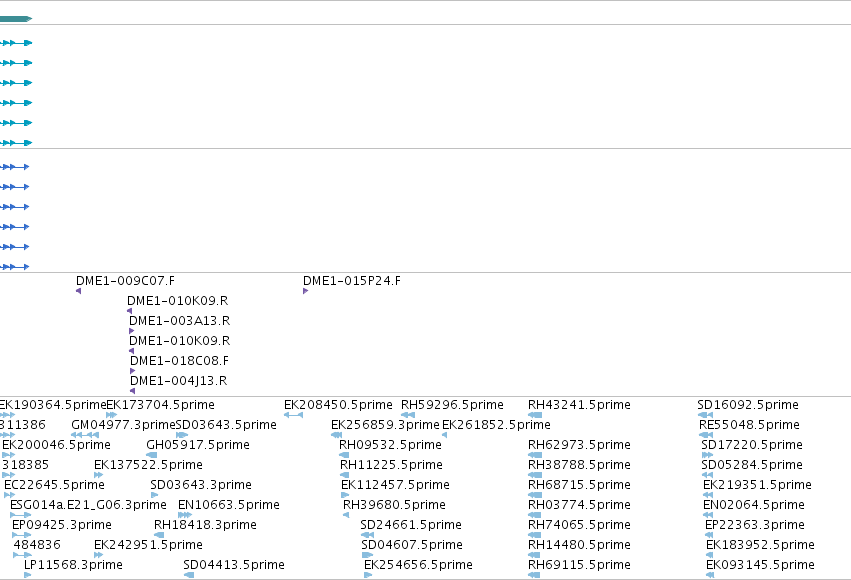Screen dimensions: 851x580
Task: Click the RH62973.5prime label
Action: 579,445
